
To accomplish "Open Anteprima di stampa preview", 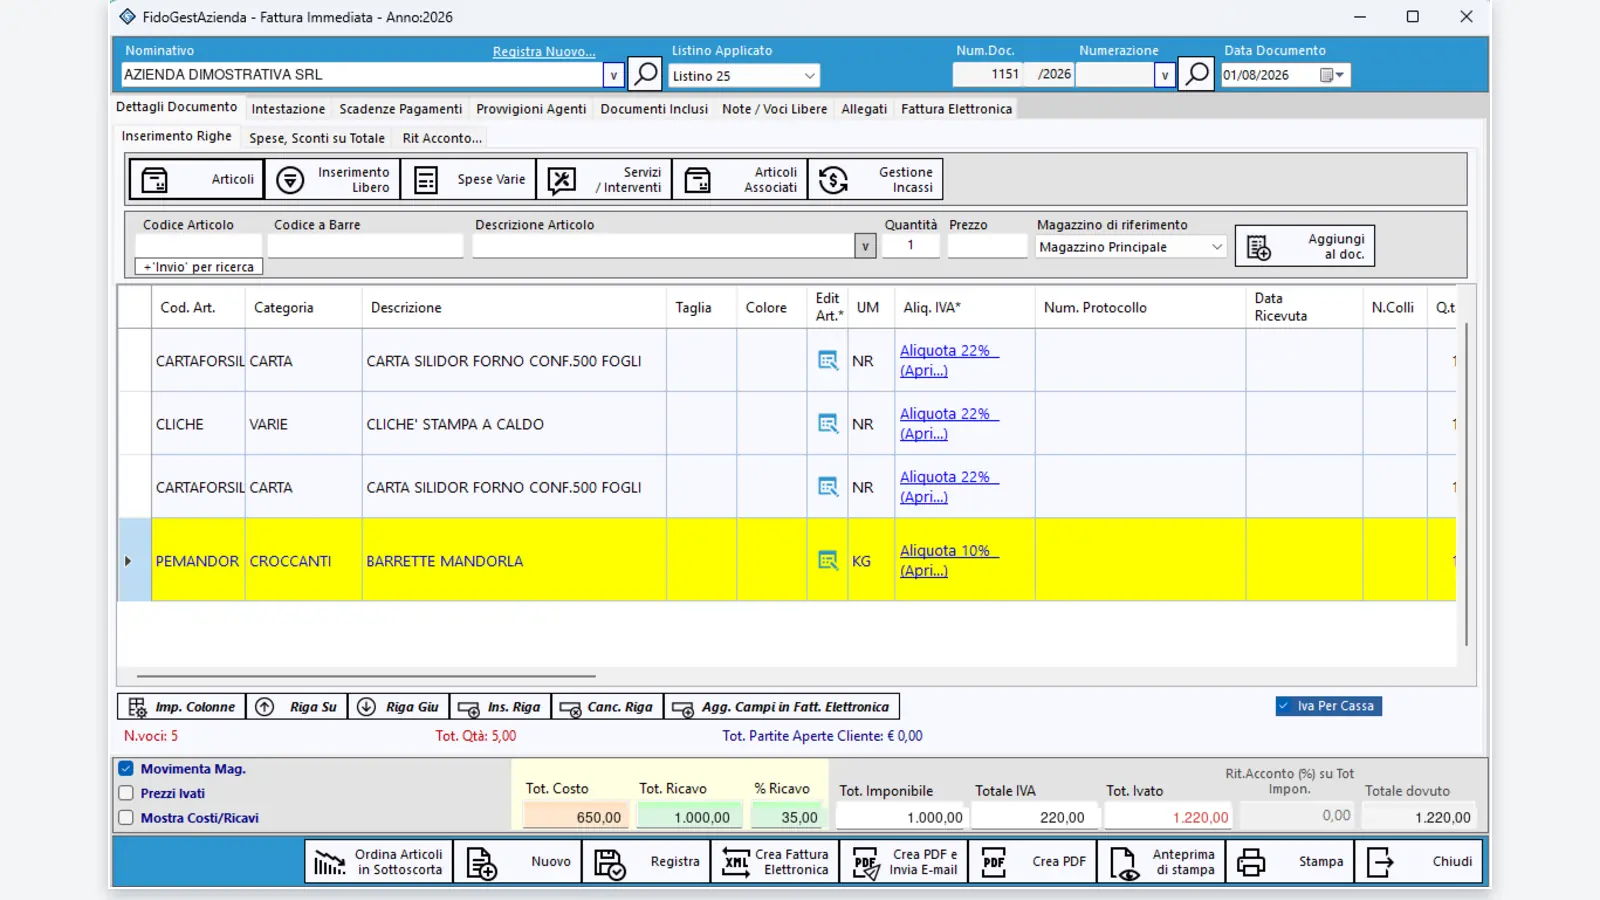I will (x=1161, y=862).
